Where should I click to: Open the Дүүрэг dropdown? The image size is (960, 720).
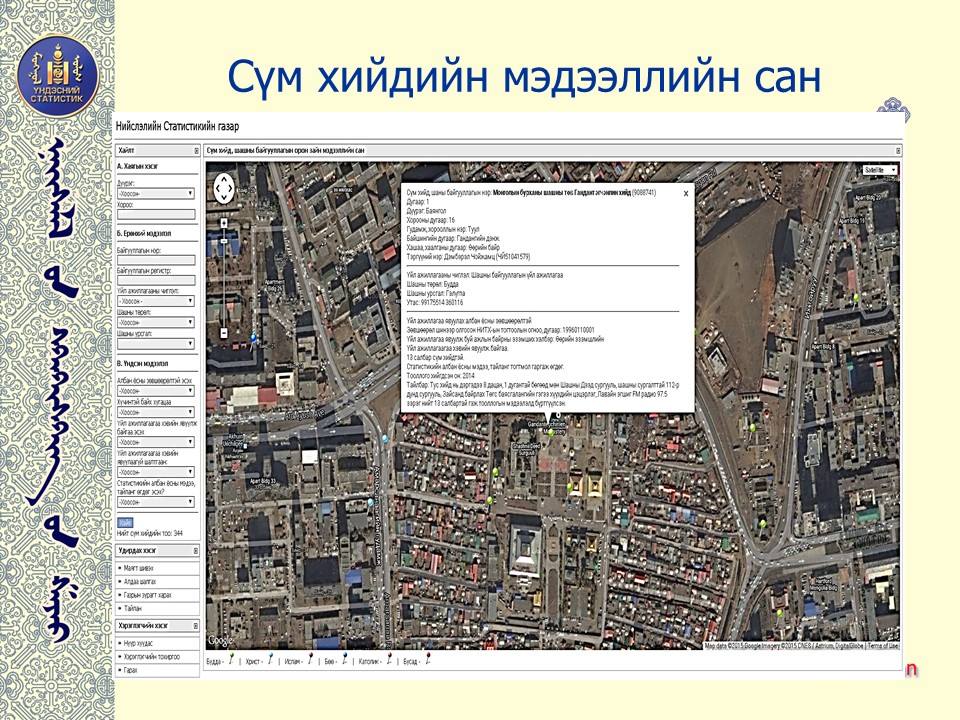(x=155, y=194)
